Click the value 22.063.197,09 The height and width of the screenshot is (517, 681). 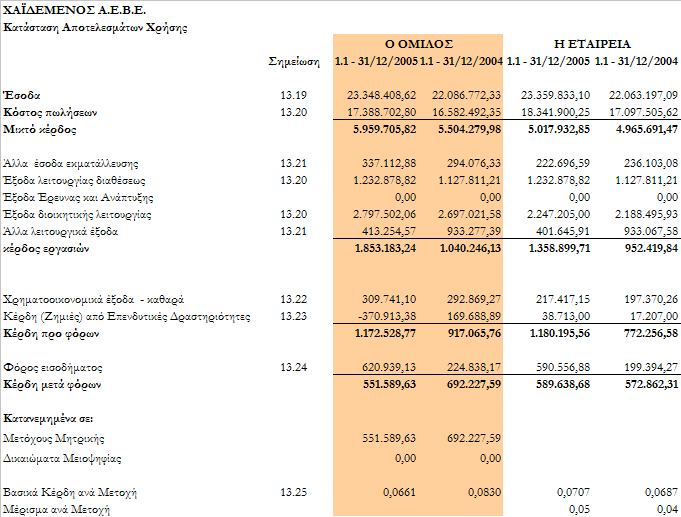(x=643, y=95)
